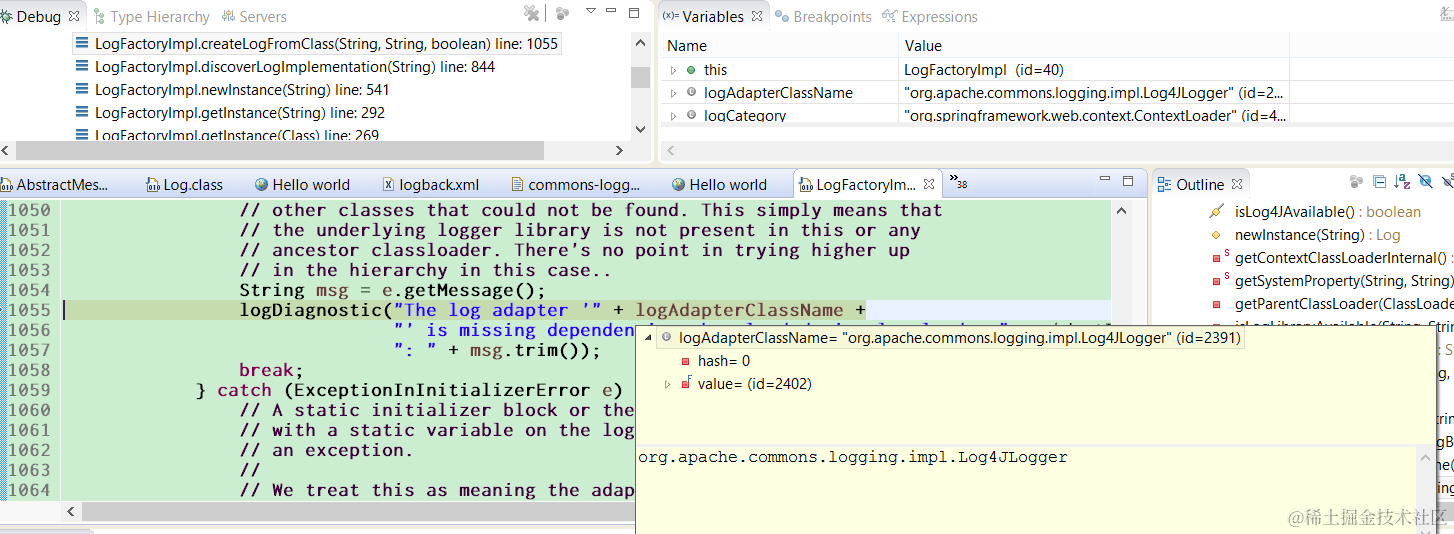Select the Outline view tab
This screenshot has width=1454, height=534.
point(1200,185)
